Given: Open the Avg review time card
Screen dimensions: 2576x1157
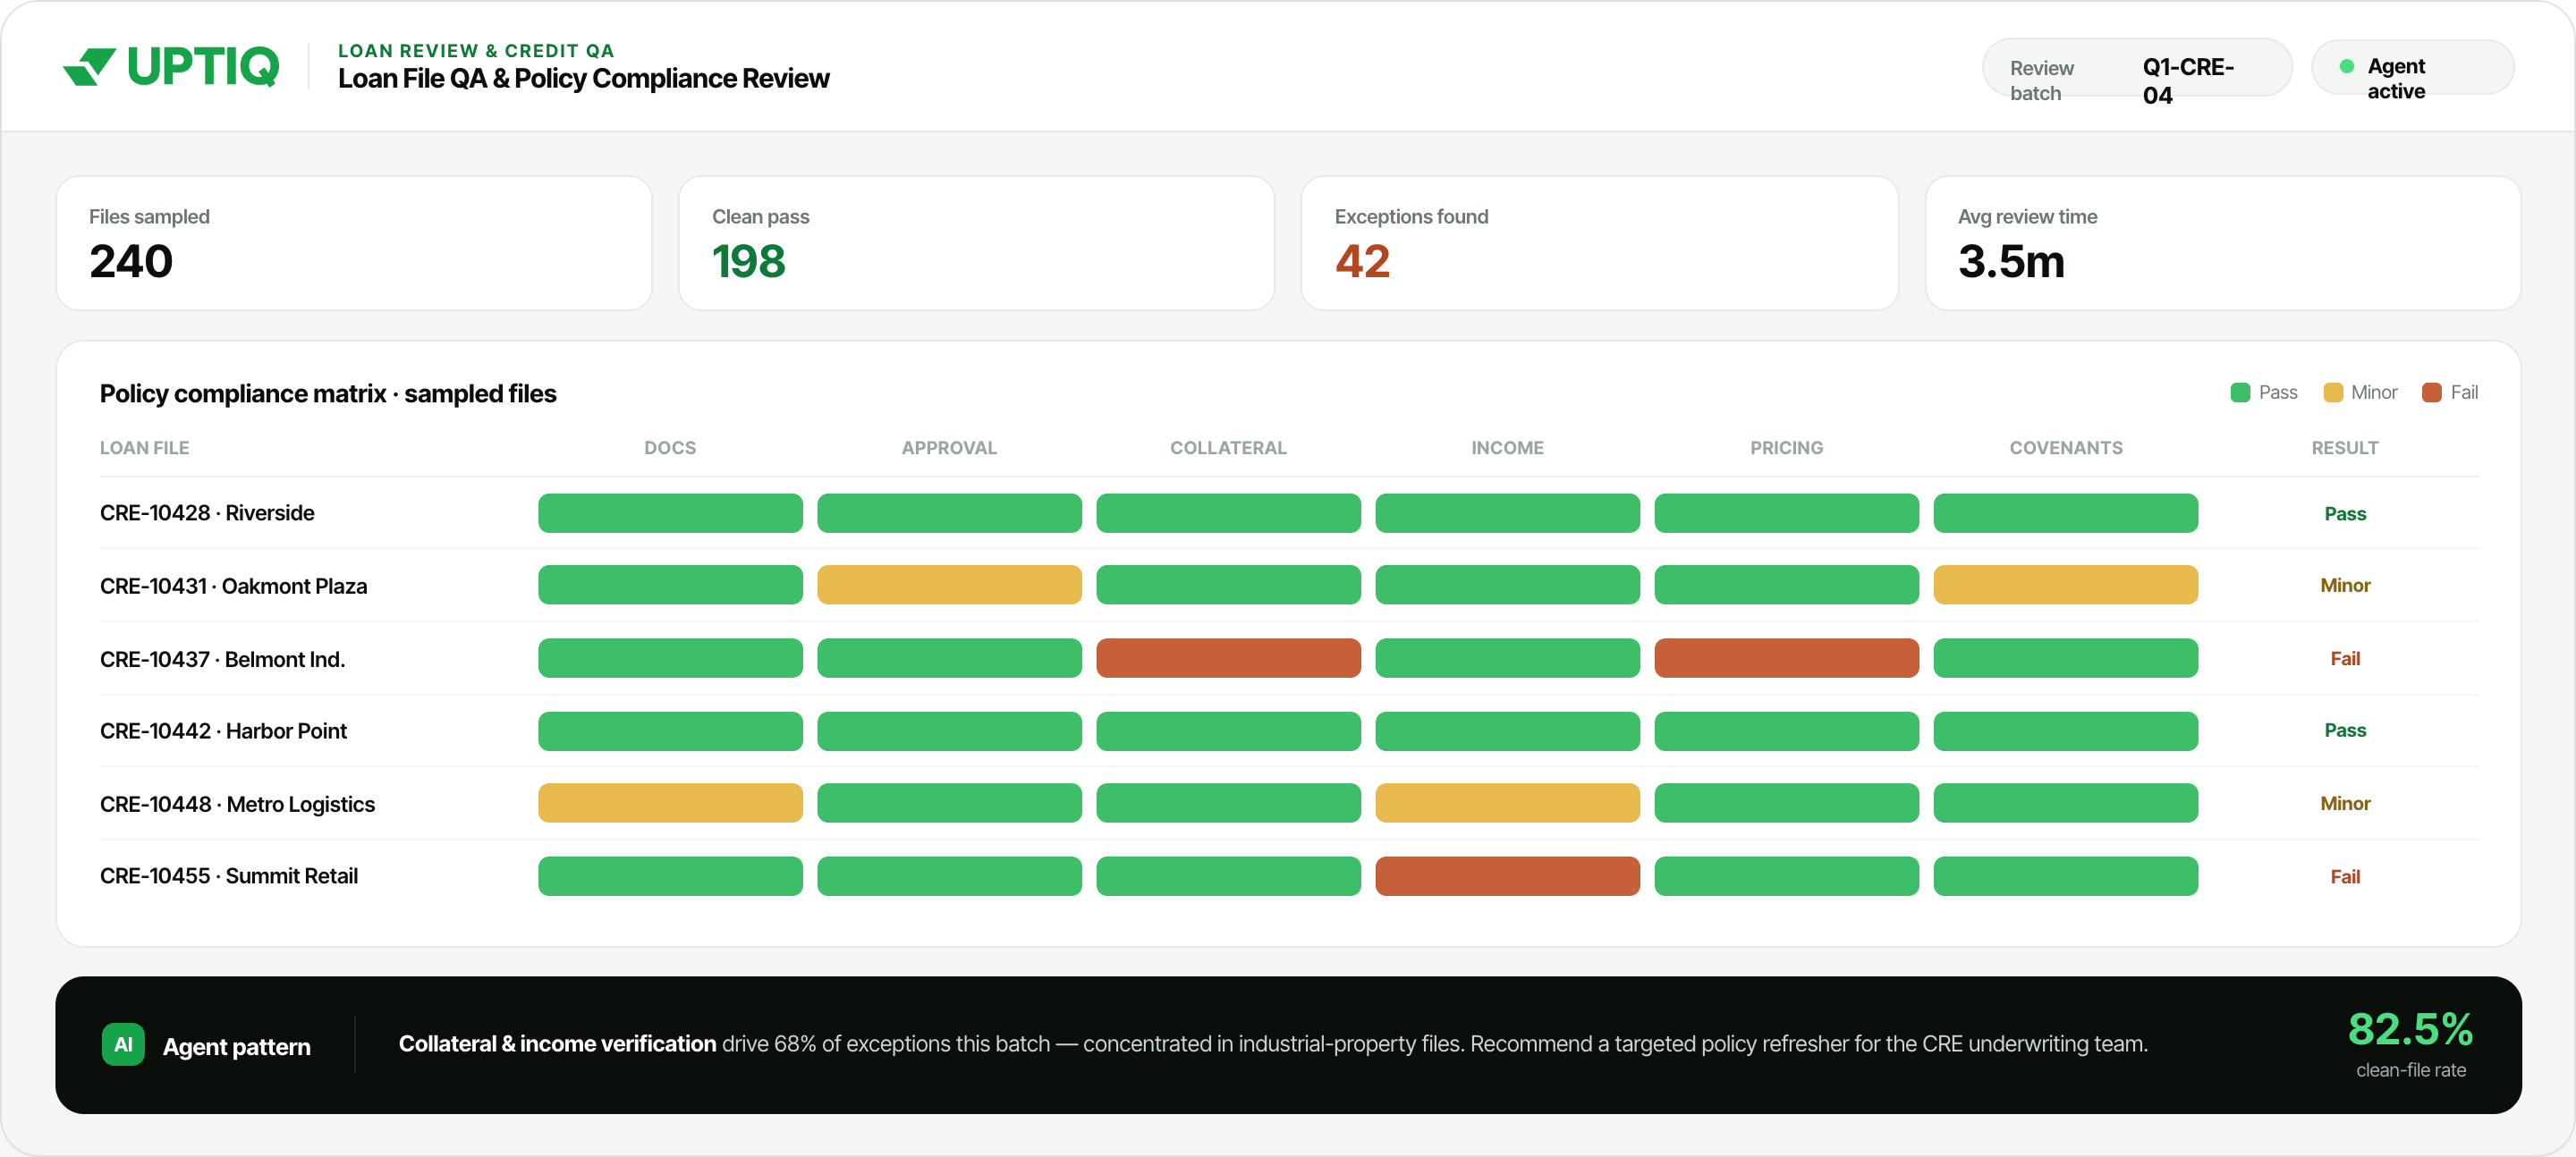Looking at the screenshot, I should tap(2222, 243).
